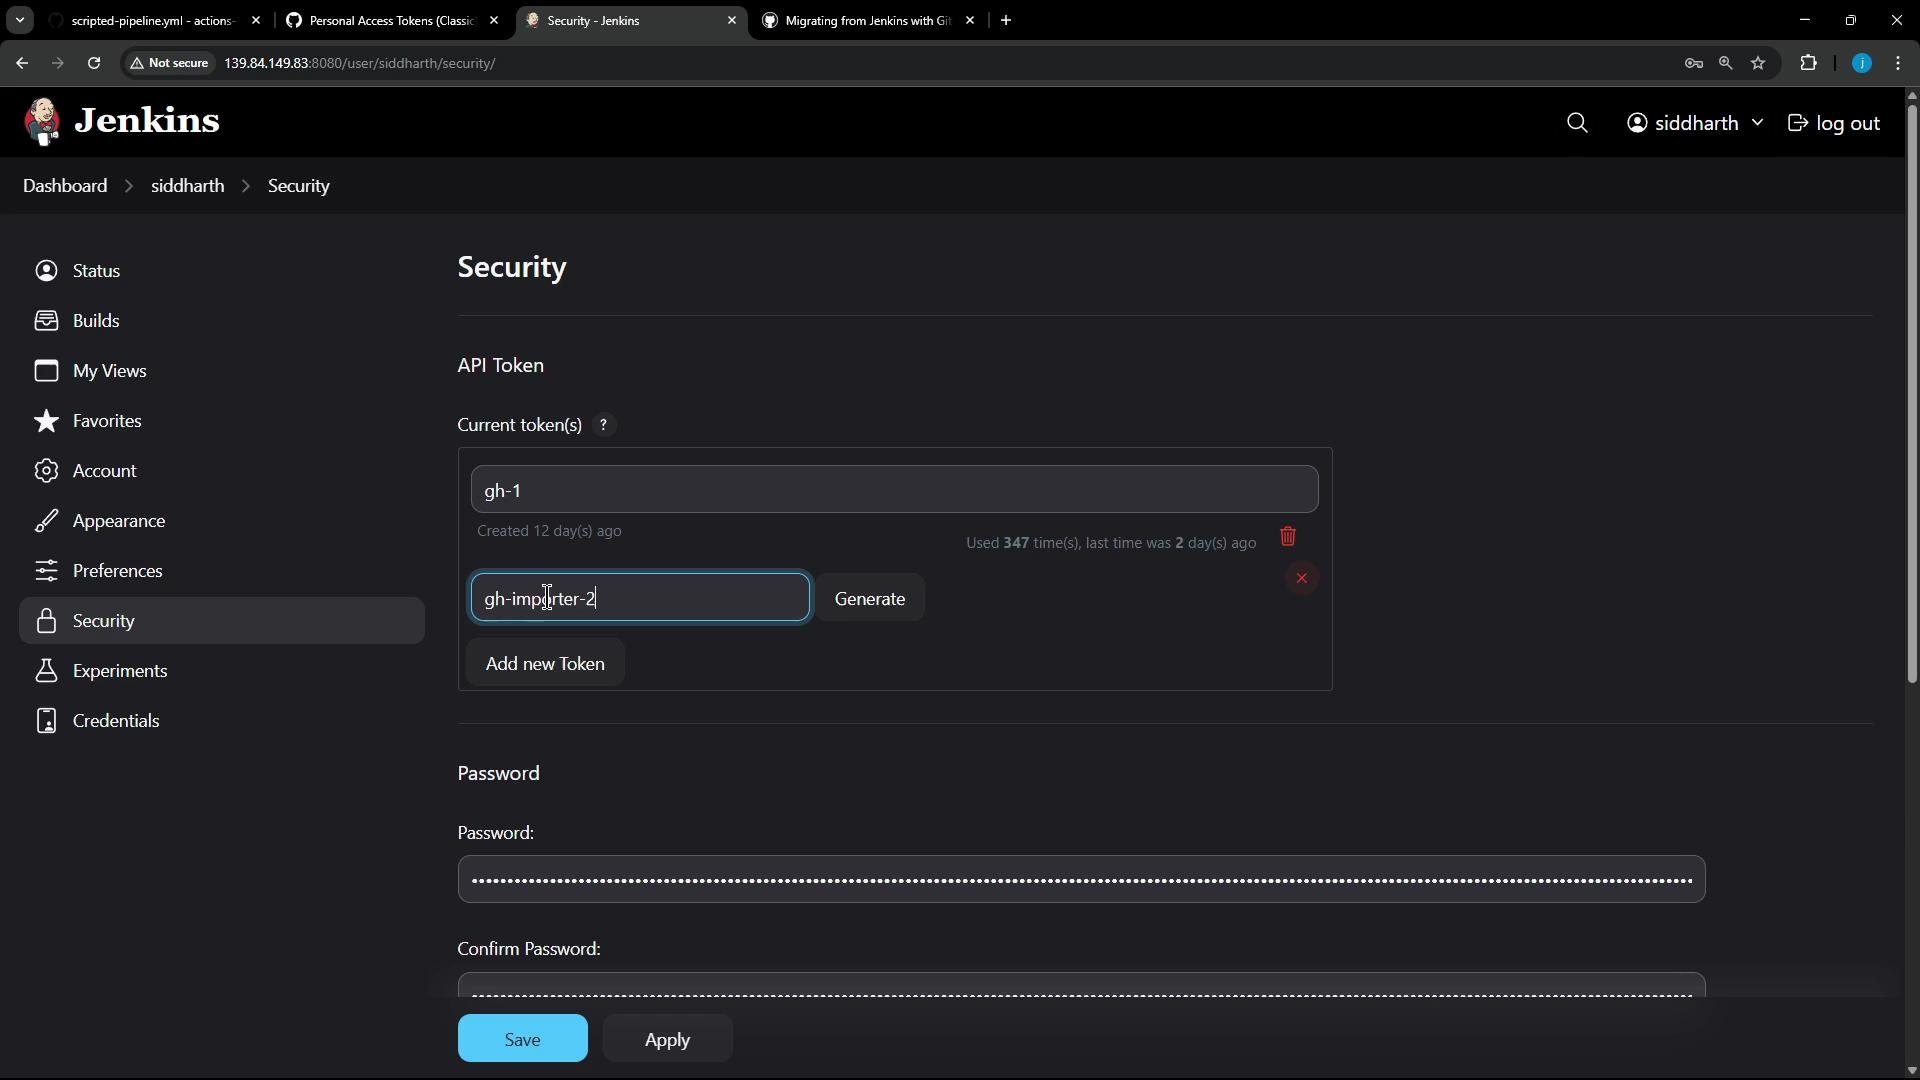This screenshot has width=1920, height=1080.
Task: Open My Views in sidebar
Action: (222, 371)
